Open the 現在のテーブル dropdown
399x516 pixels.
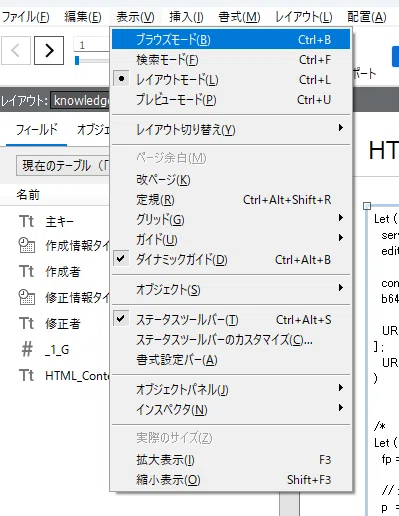click(x=63, y=165)
